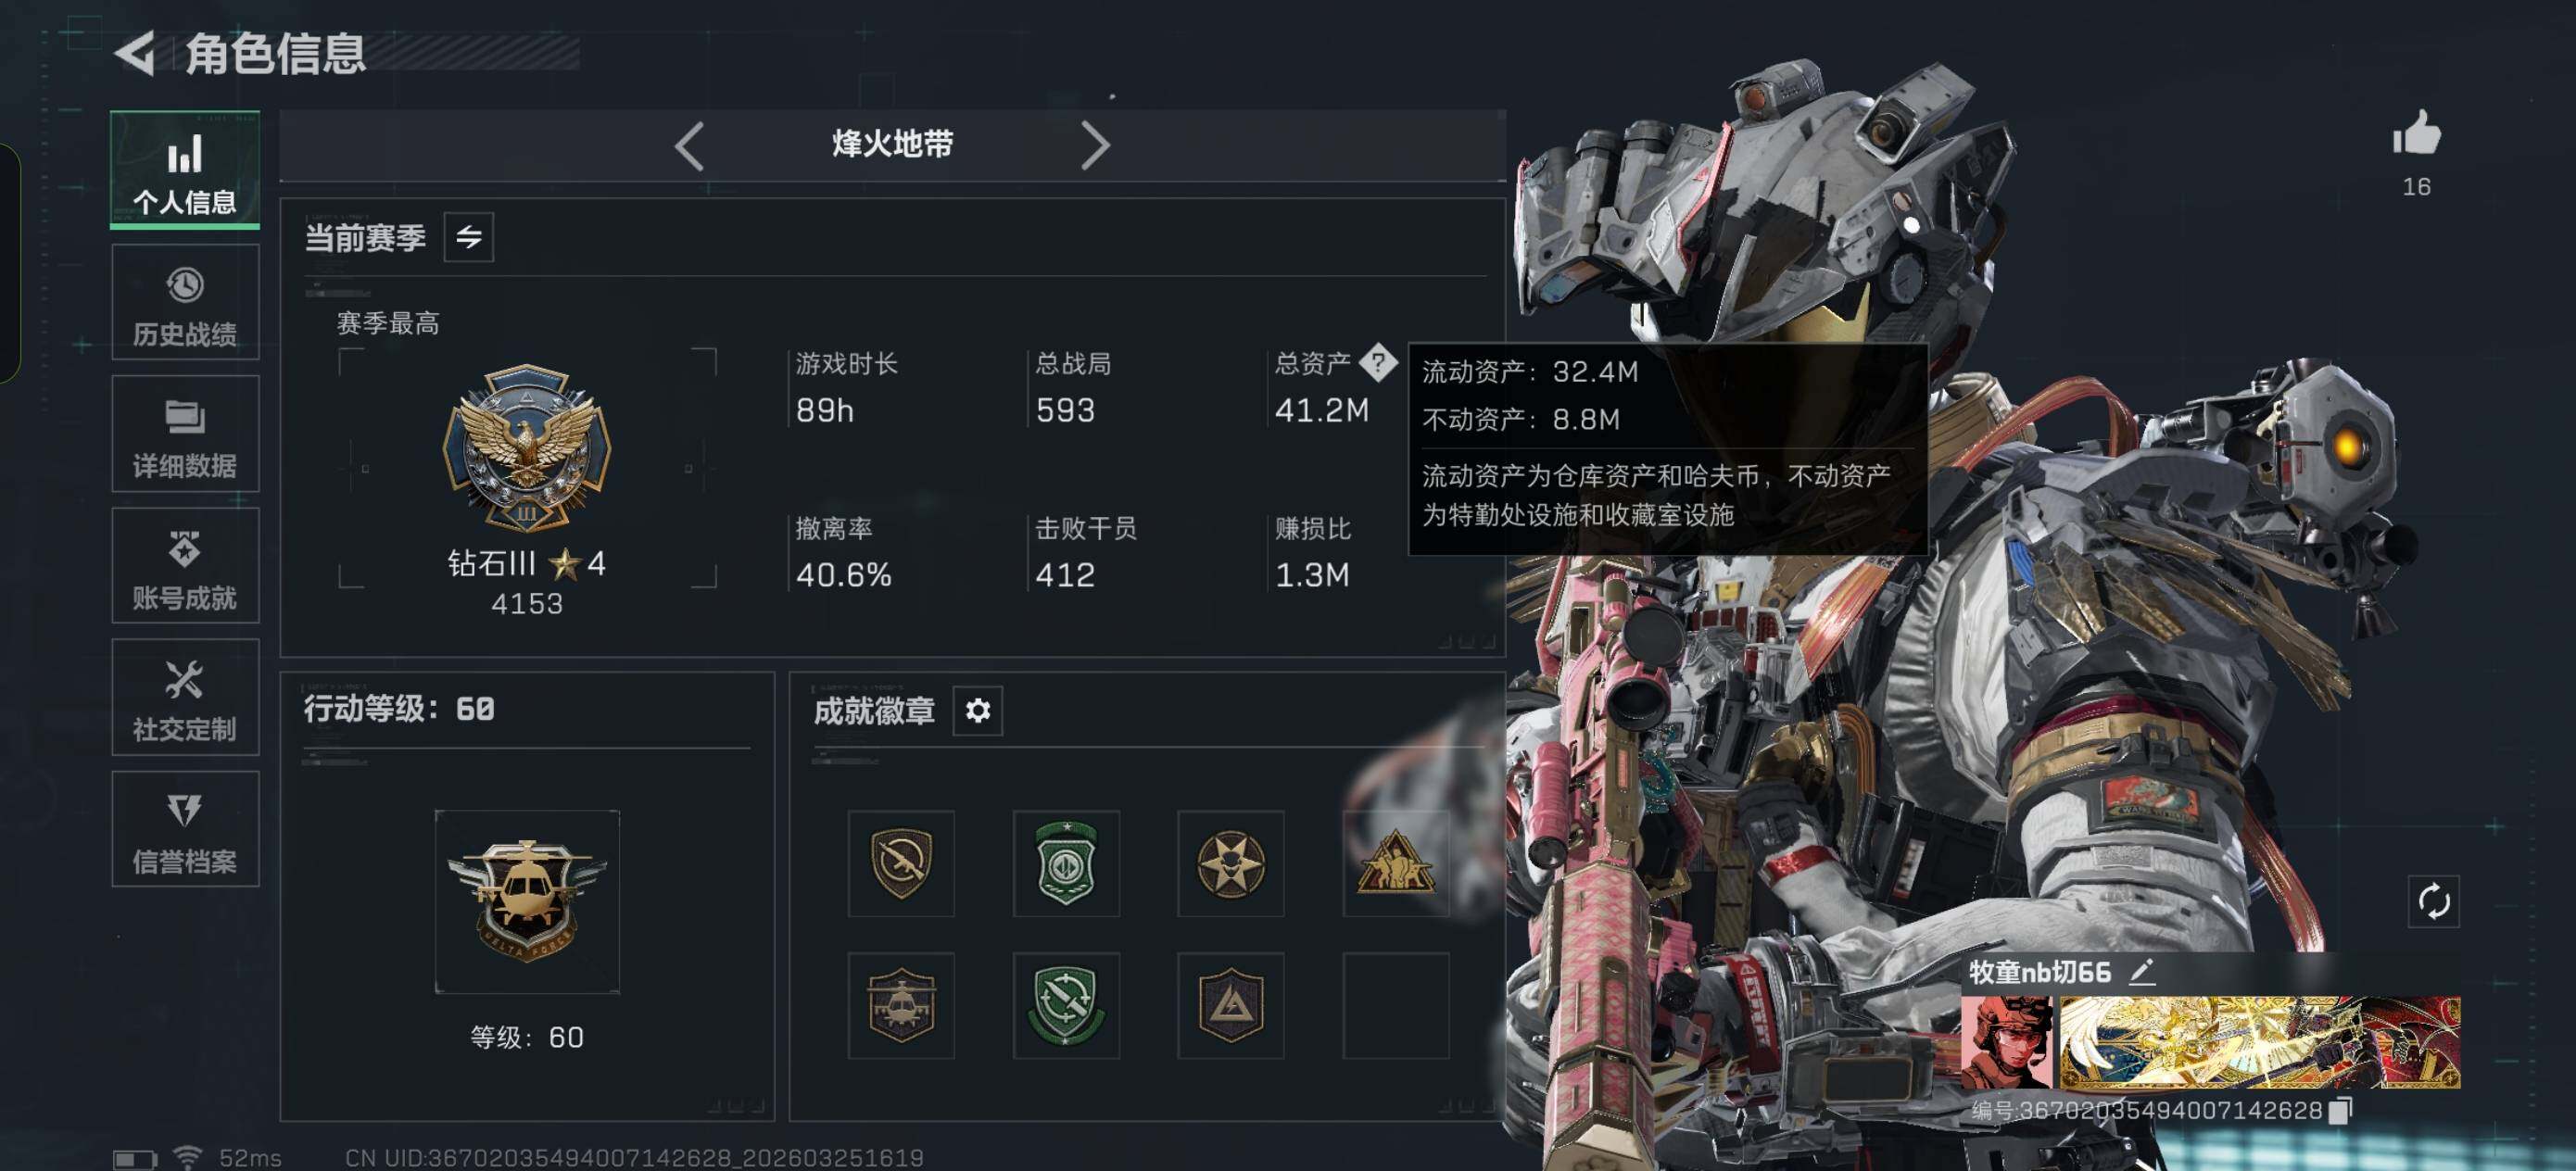Image resolution: width=2576 pixels, height=1171 pixels.
Task: Click the empty achievement badge slot
Action: (x=1396, y=1006)
